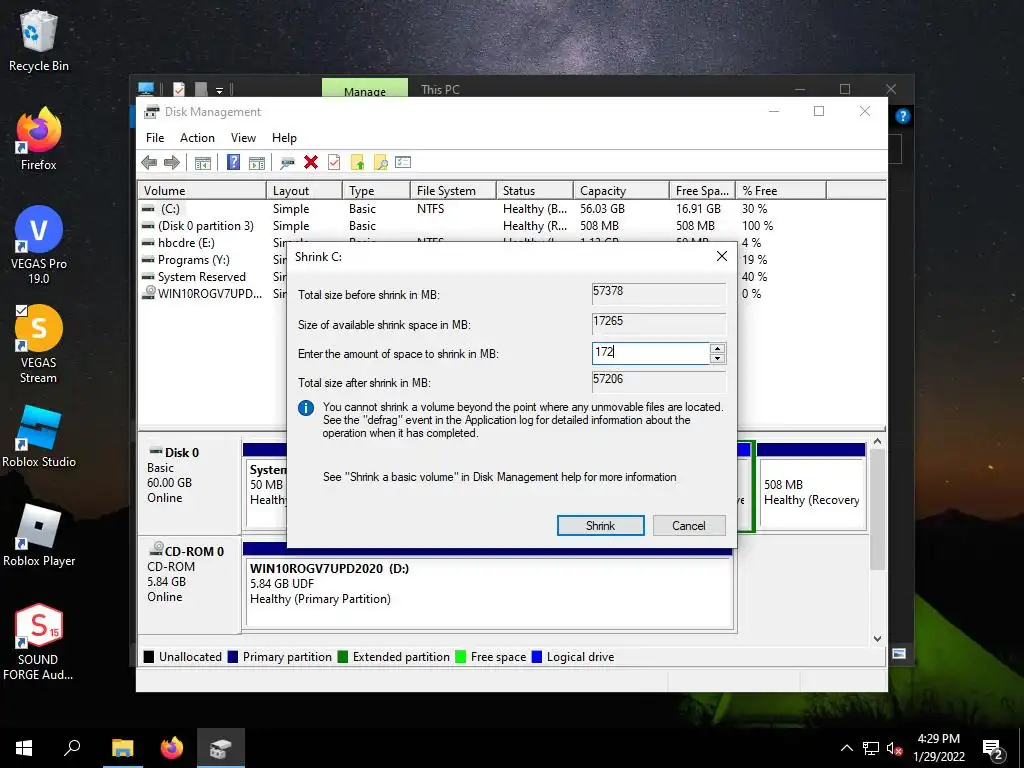Viewport: 1024px width, 768px height.
Task: Click the CD-ROM 0 label panel
Action: (190, 584)
